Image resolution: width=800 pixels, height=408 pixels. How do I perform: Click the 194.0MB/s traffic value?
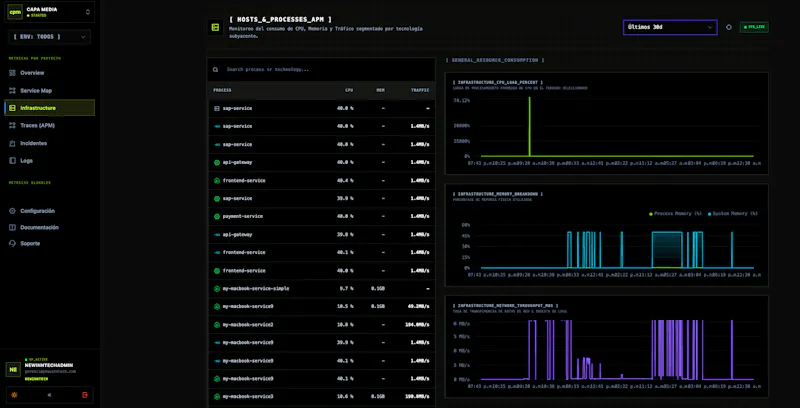pyautogui.click(x=417, y=325)
